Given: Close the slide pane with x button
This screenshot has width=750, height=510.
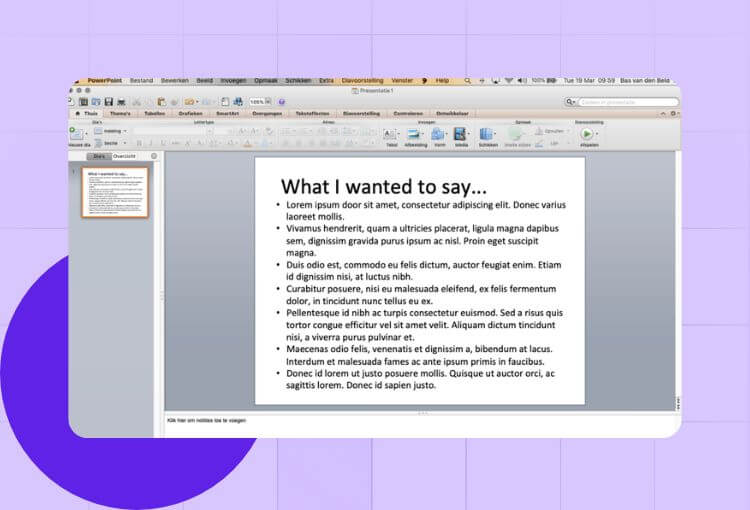Looking at the screenshot, I should point(154,156).
